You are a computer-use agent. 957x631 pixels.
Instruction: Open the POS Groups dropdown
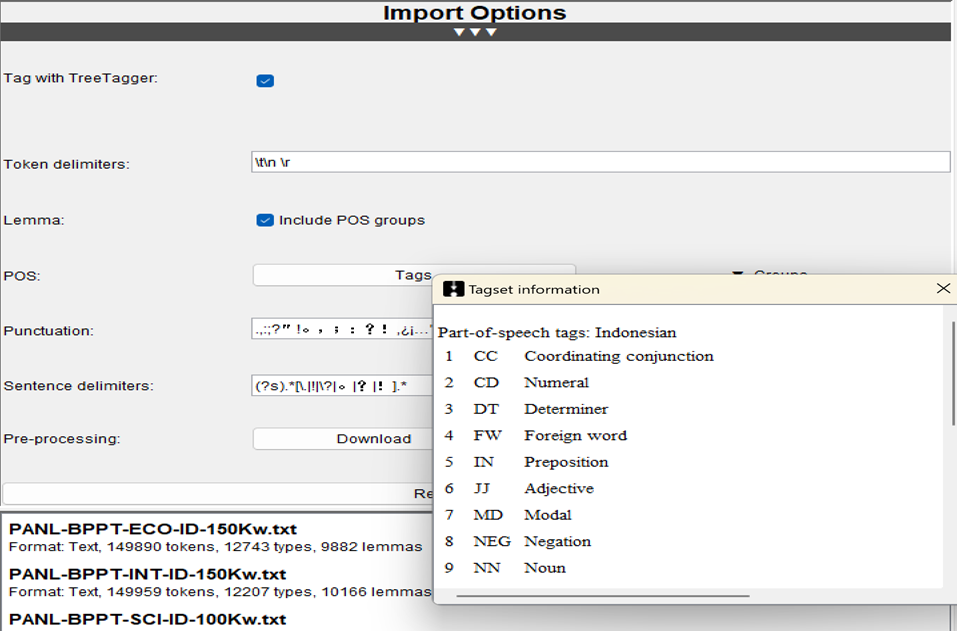click(770, 273)
